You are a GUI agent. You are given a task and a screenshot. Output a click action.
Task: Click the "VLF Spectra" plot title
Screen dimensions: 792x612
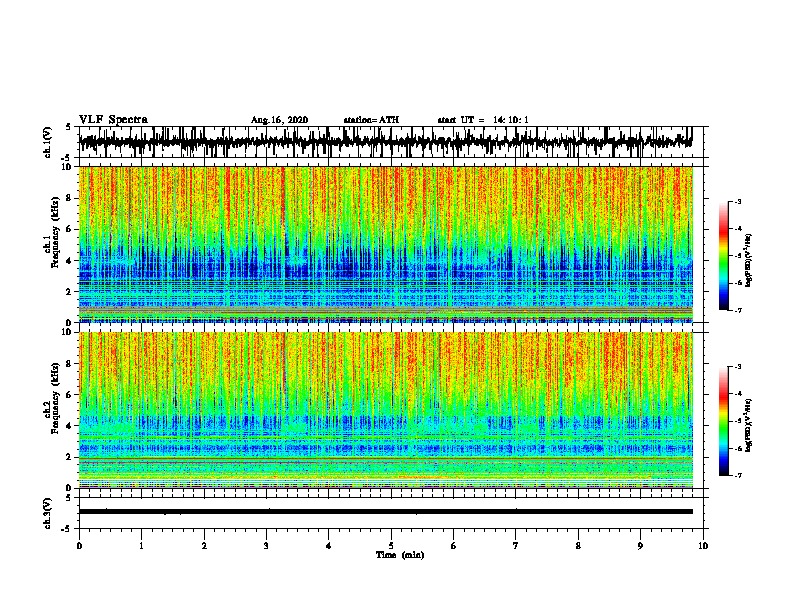tap(113, 120)
